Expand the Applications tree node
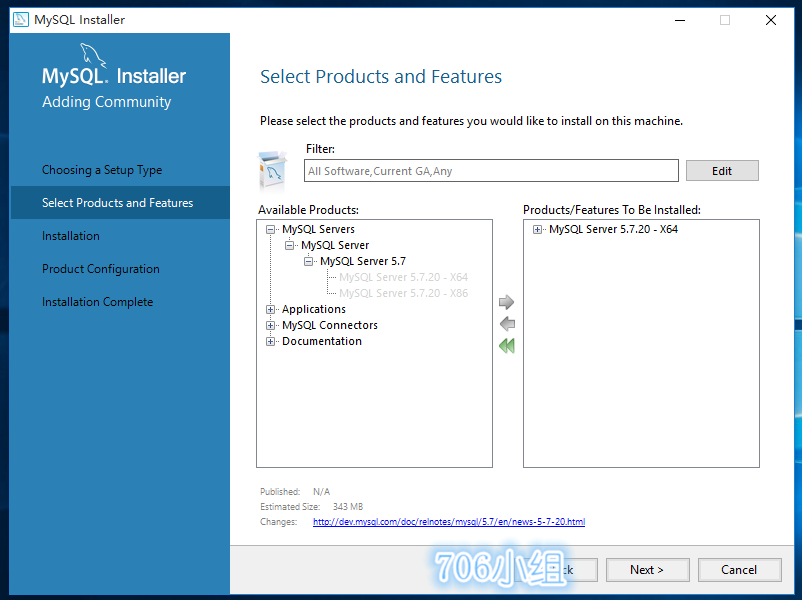The width and height of the screenshot is (802, 600). tap(270, 309)
